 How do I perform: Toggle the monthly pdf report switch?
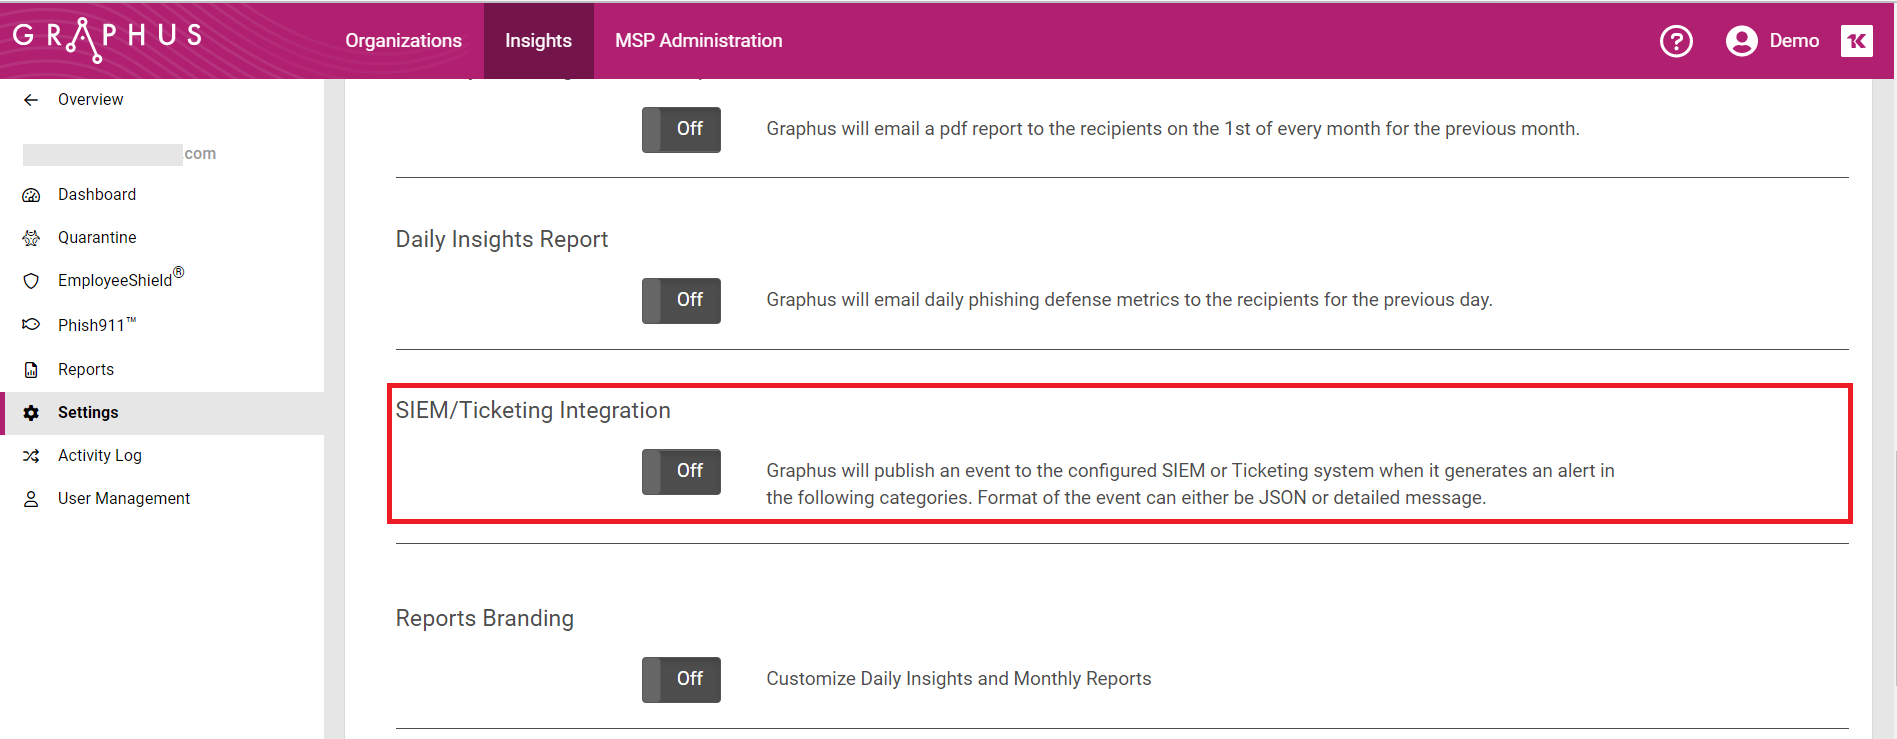pos(681,129)
